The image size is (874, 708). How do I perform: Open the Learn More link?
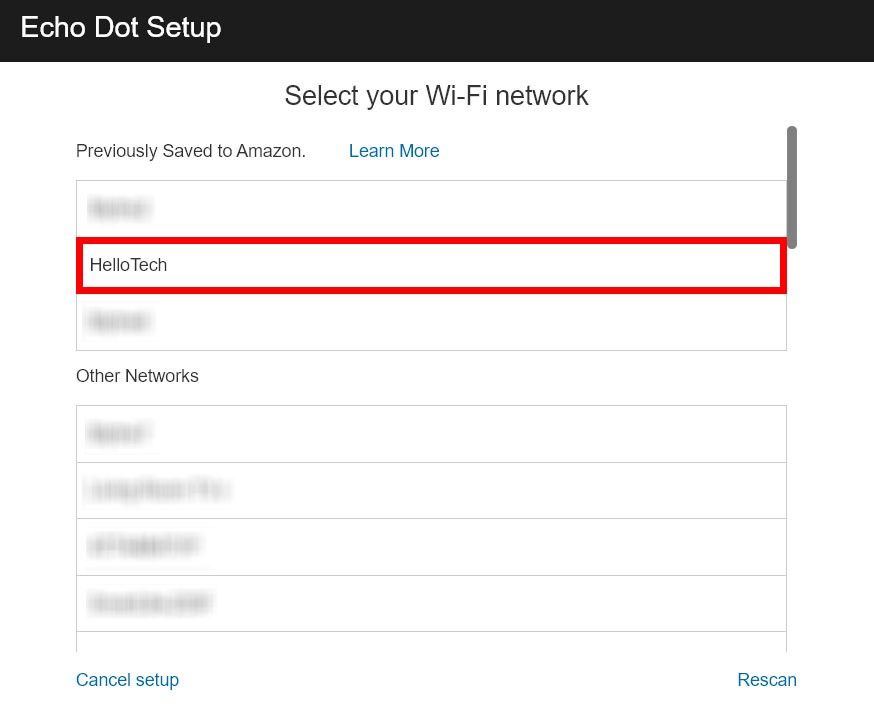click(393, 151)
